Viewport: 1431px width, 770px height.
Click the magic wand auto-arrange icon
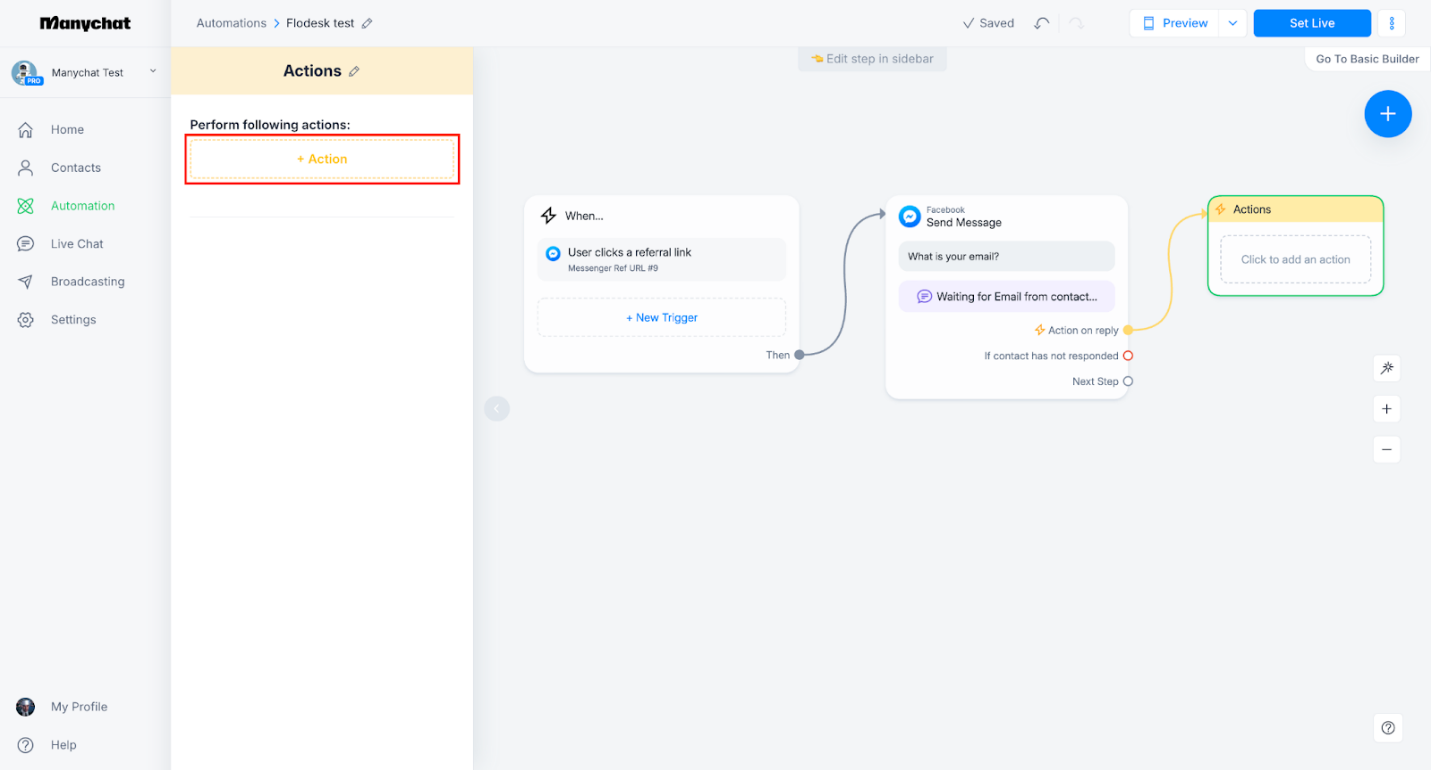pyautogui.click(x=1387, y=368)
